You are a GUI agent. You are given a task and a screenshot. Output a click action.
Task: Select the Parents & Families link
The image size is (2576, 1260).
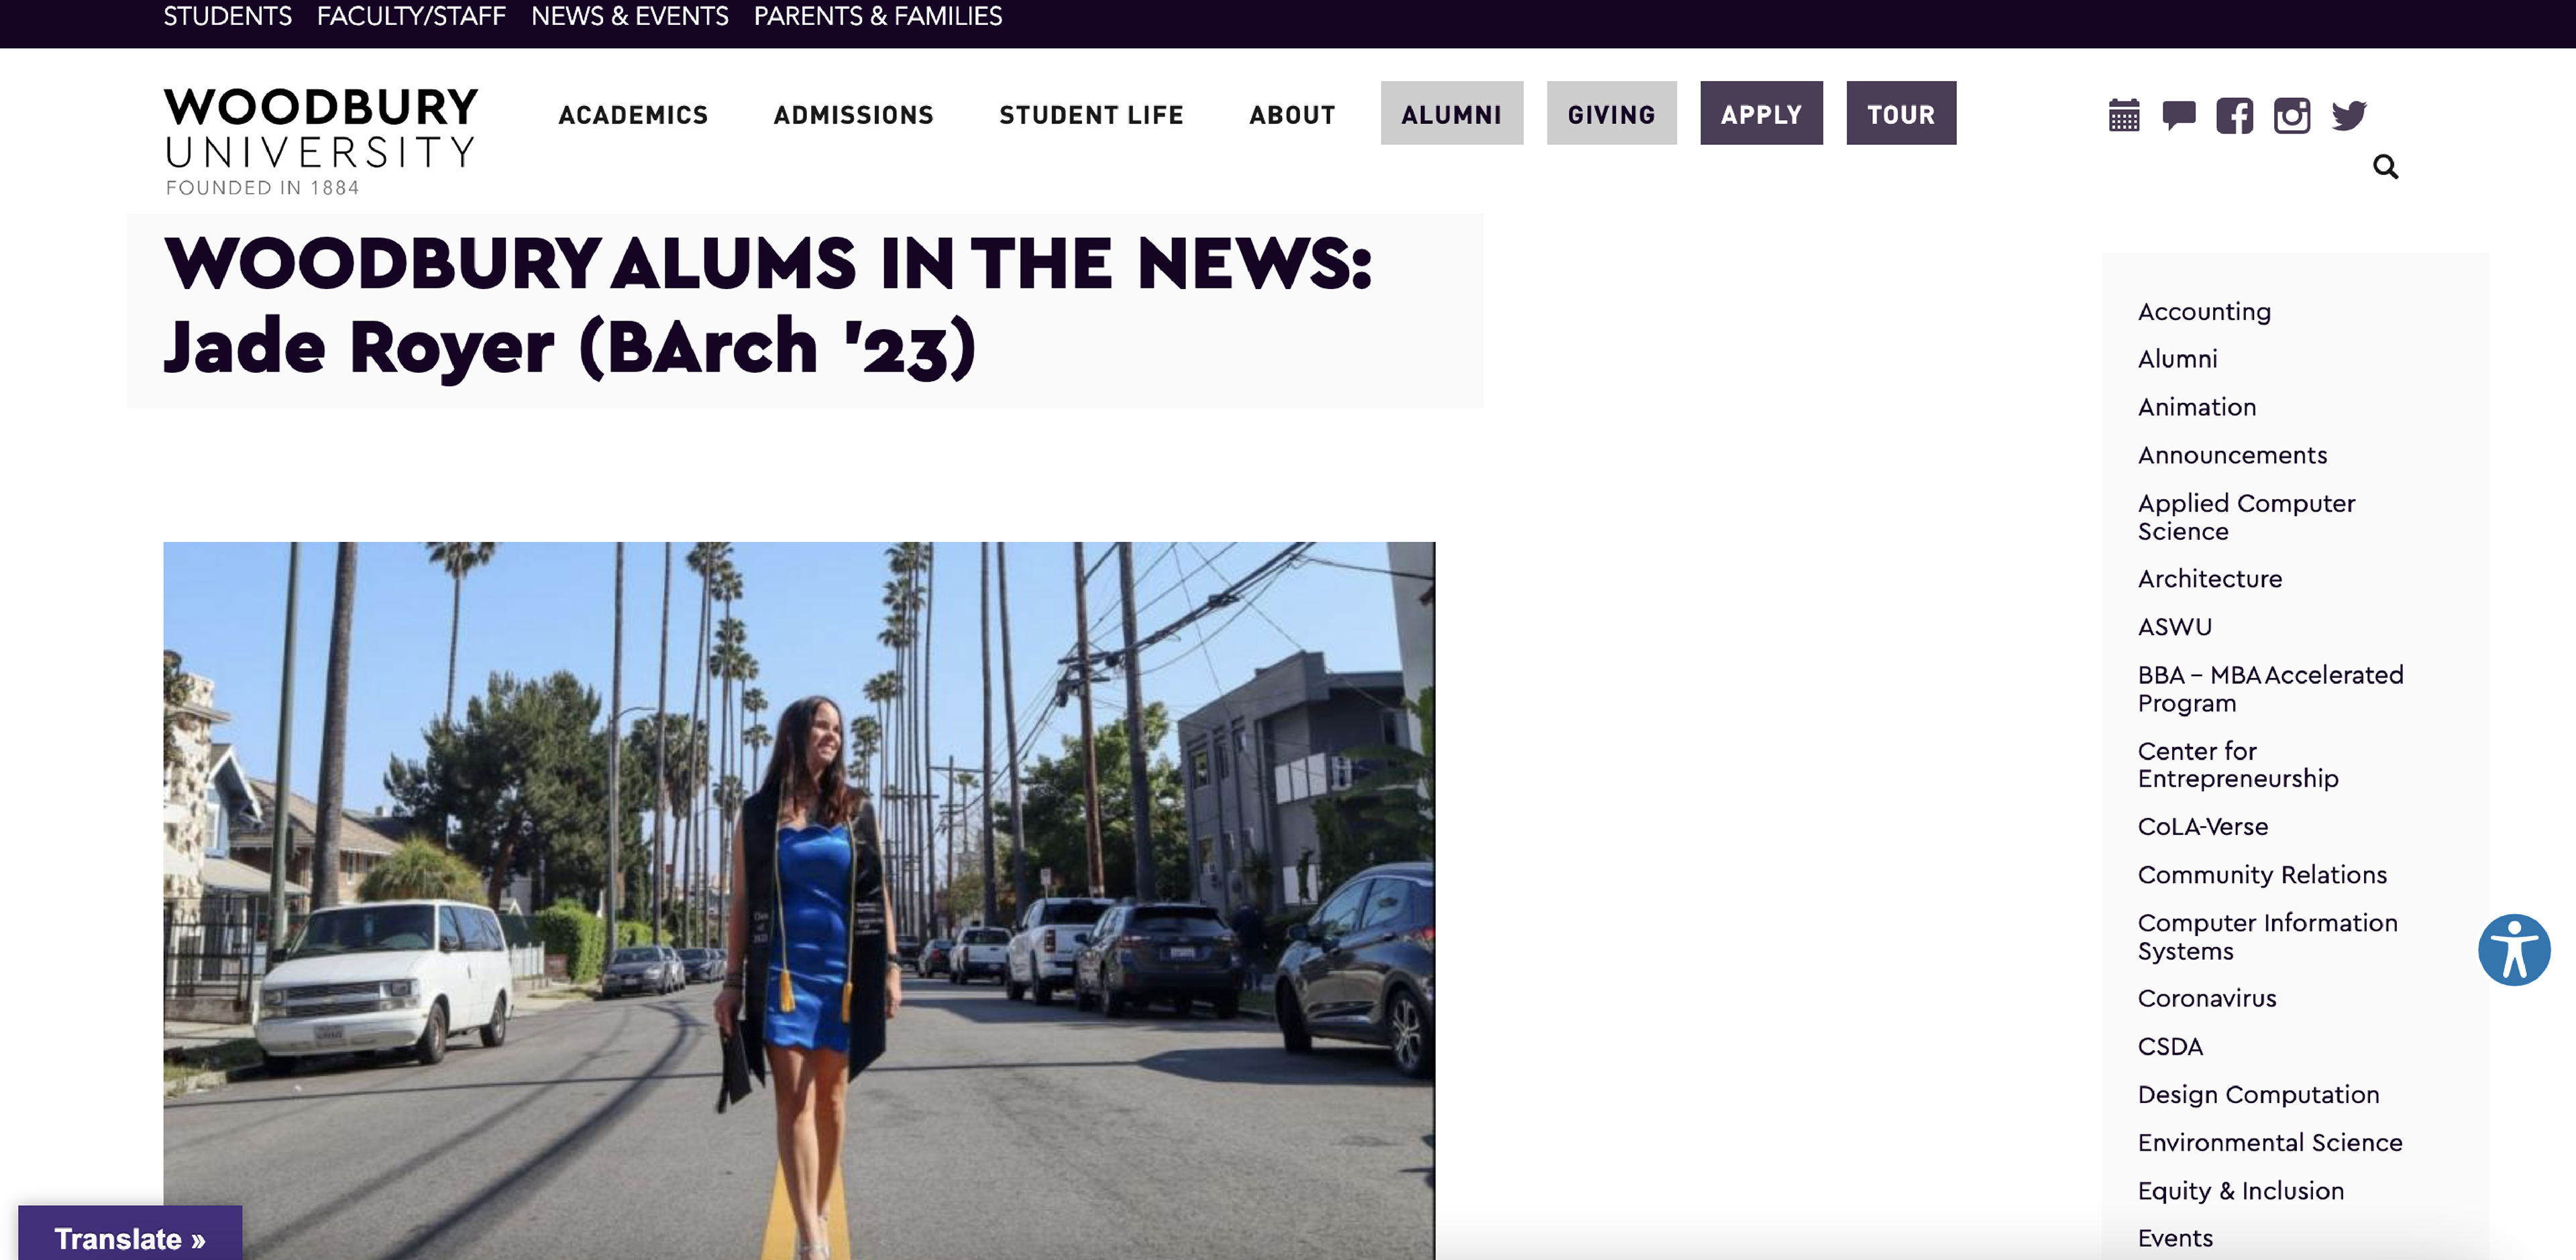tap(878, 16)
